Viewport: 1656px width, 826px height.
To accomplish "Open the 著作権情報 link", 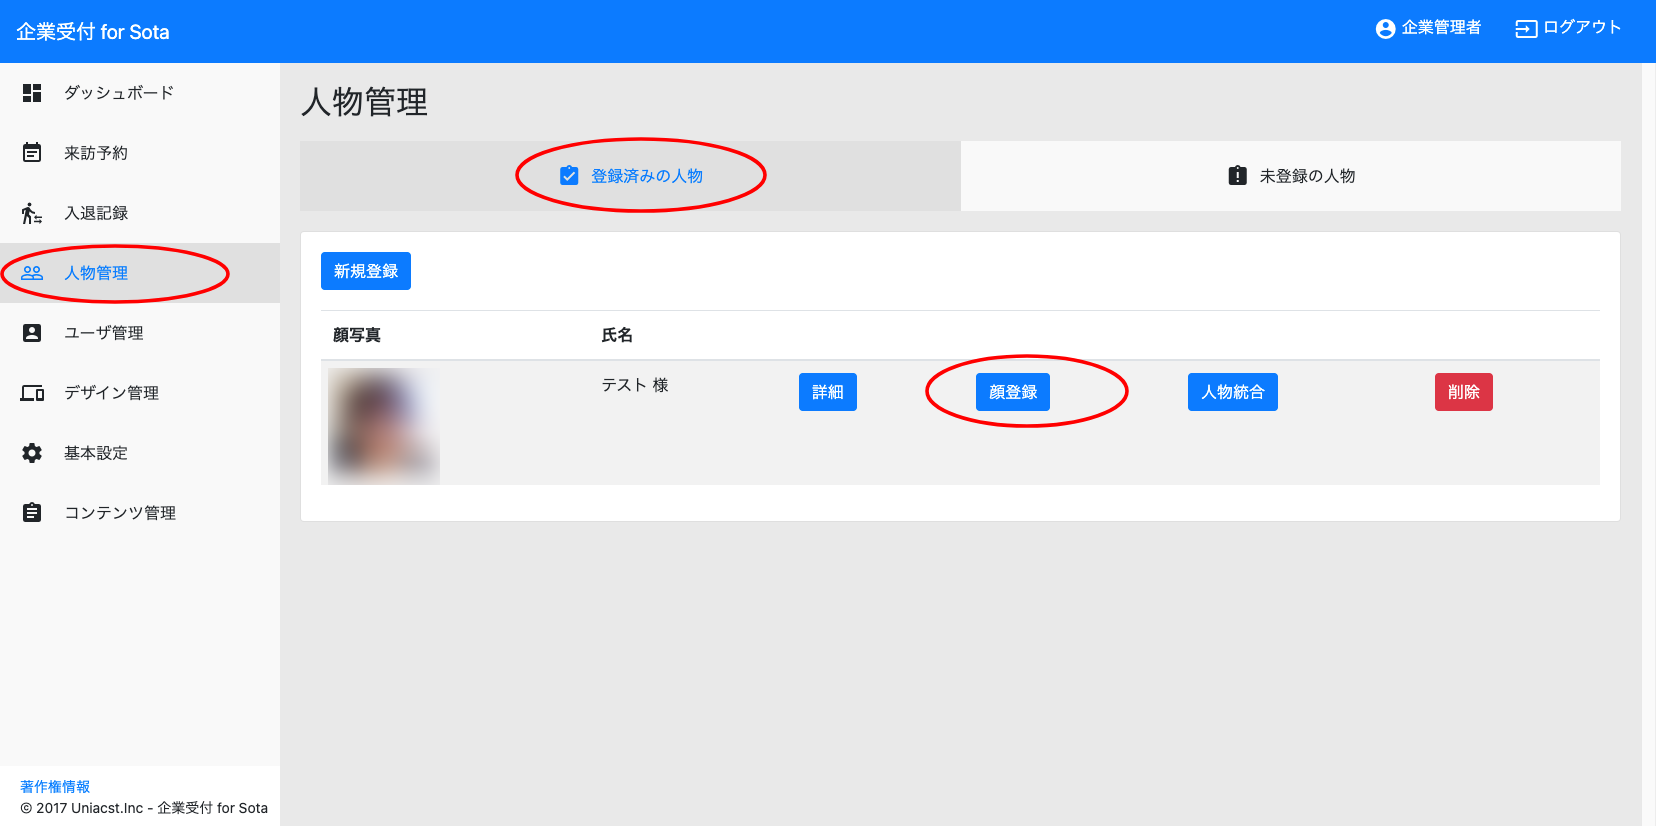I will click(55, 787).
